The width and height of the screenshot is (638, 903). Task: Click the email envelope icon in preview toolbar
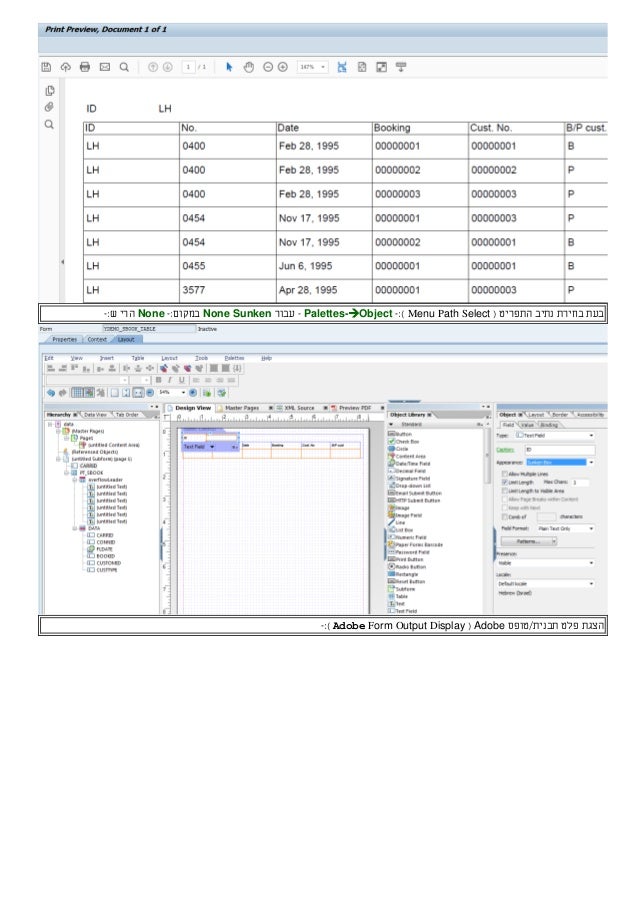point(103,67)
